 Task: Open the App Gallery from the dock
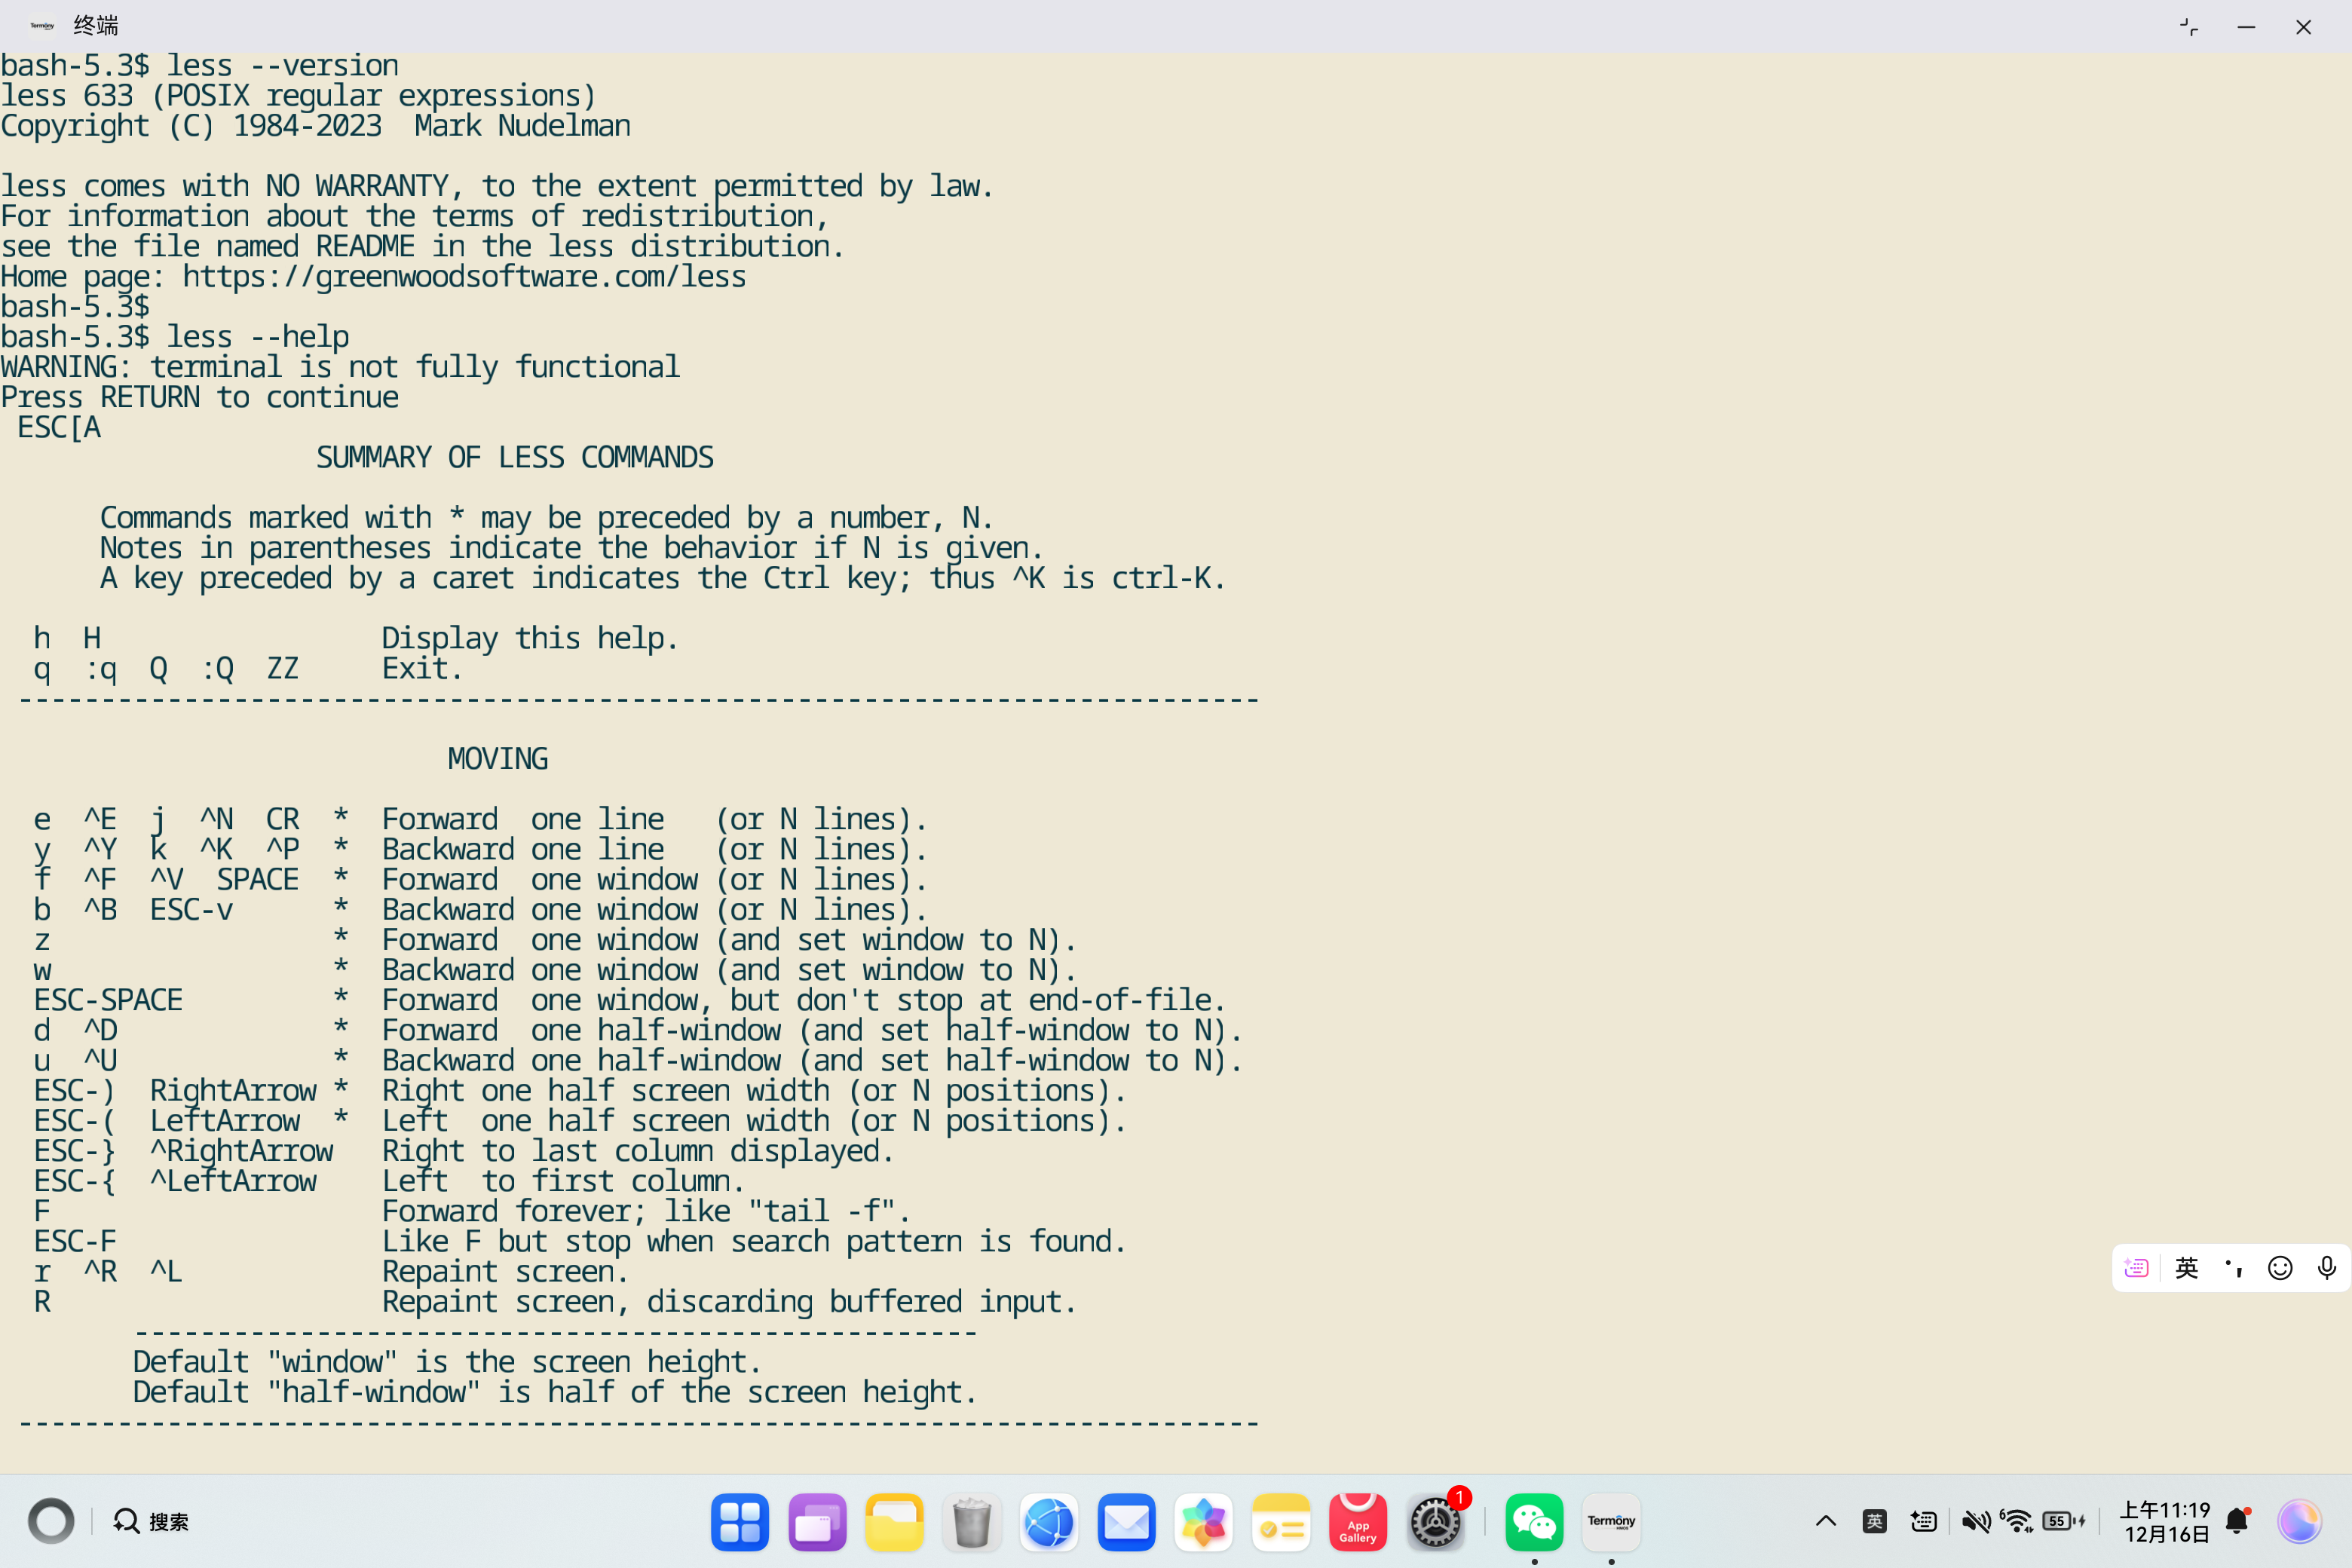point(1357,1522)
